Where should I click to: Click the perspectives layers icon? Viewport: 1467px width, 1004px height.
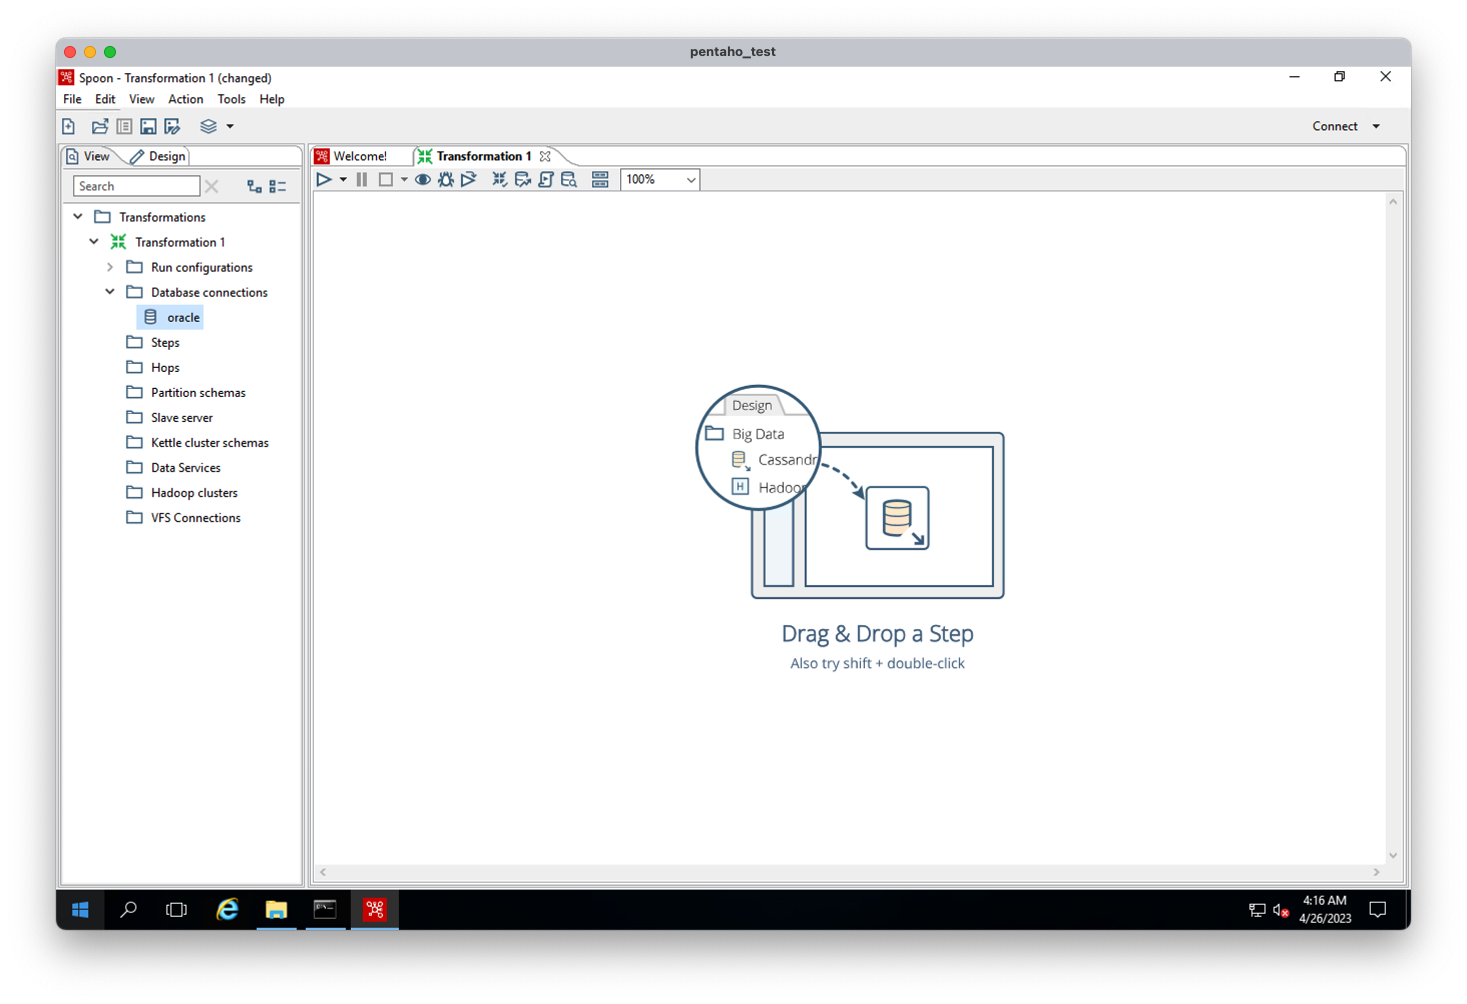coord(208,126)
